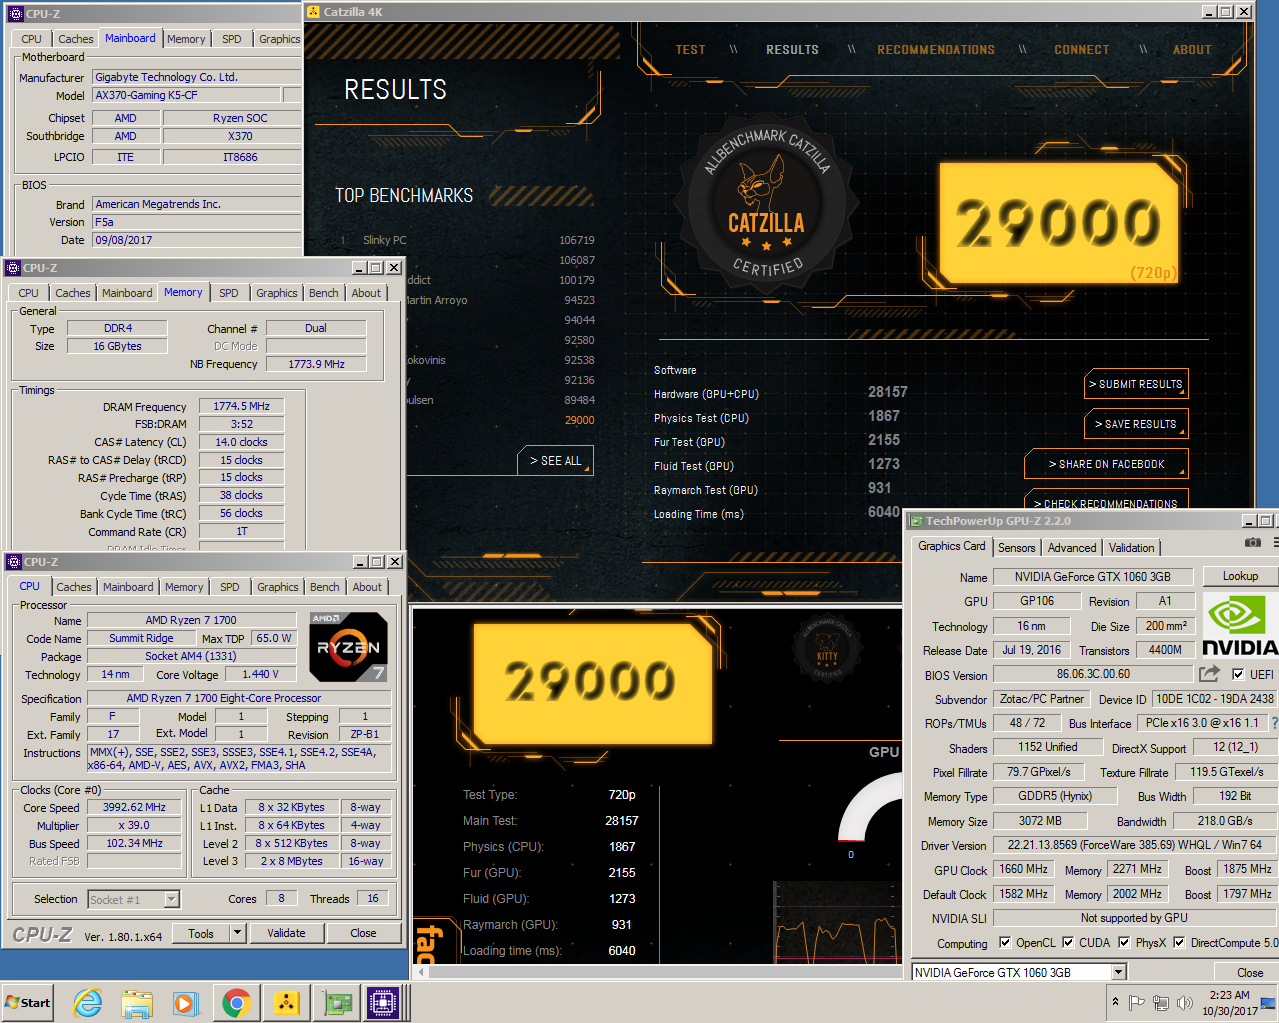
Task: Click DRAM Frequency 1774.5 MHz value
Action: pos(241,406)
